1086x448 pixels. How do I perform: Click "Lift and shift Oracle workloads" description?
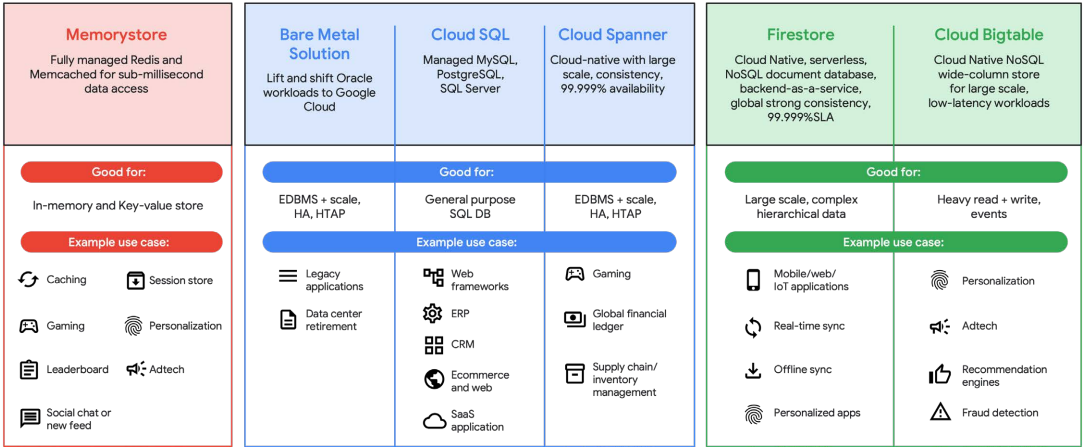(319, 93)
